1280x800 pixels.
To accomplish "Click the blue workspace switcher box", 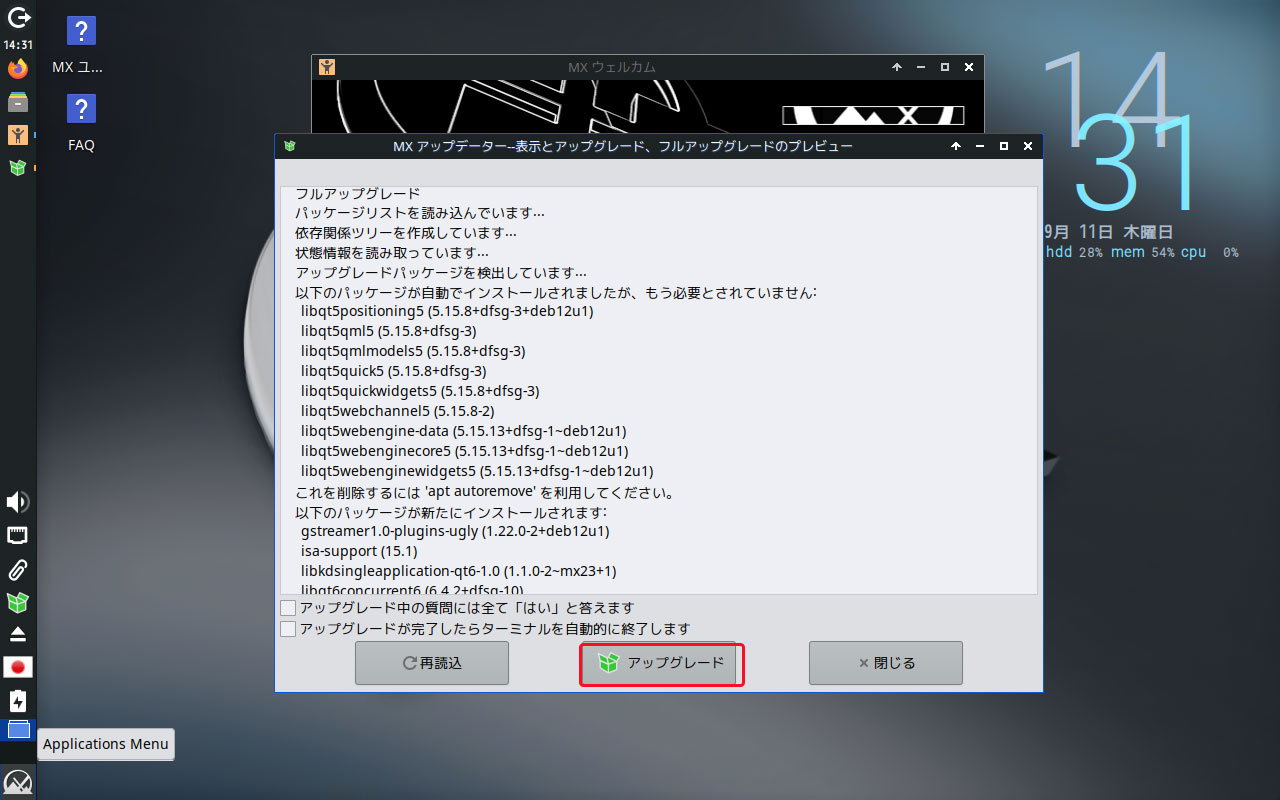I will pos(18,730).
